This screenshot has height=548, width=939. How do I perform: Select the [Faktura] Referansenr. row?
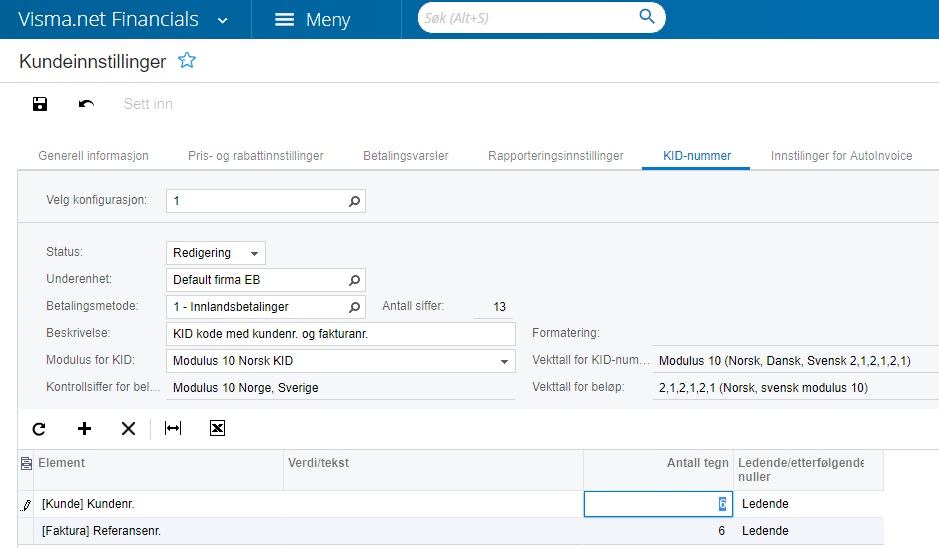click(450, 531)
